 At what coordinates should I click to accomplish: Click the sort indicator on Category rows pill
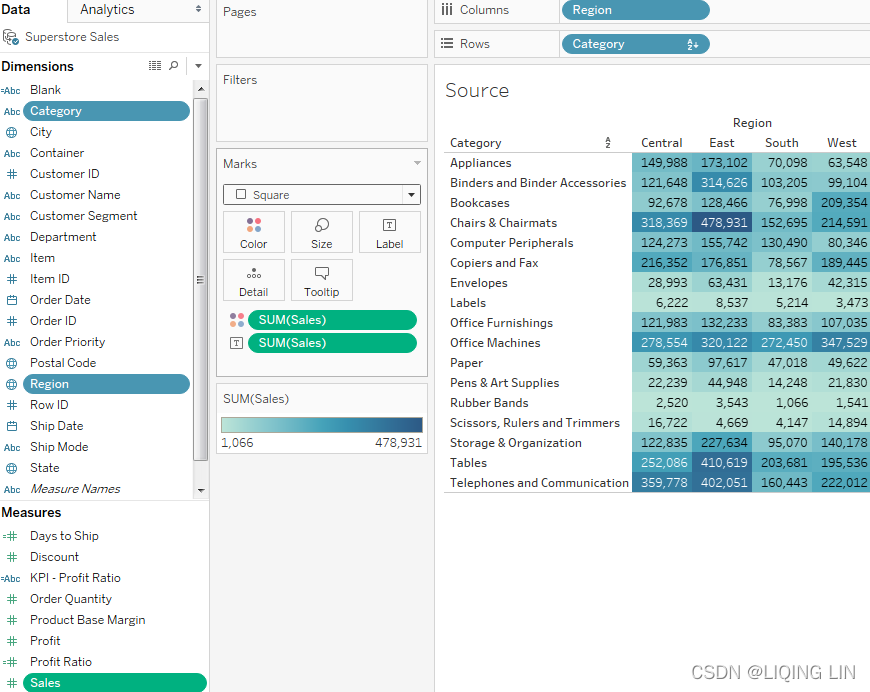coord(692,44)
